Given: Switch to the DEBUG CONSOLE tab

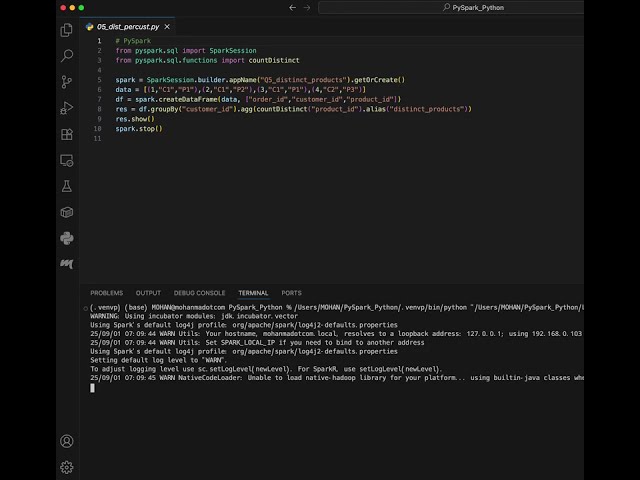Looking at the screenshot, I should pos(199,293).
